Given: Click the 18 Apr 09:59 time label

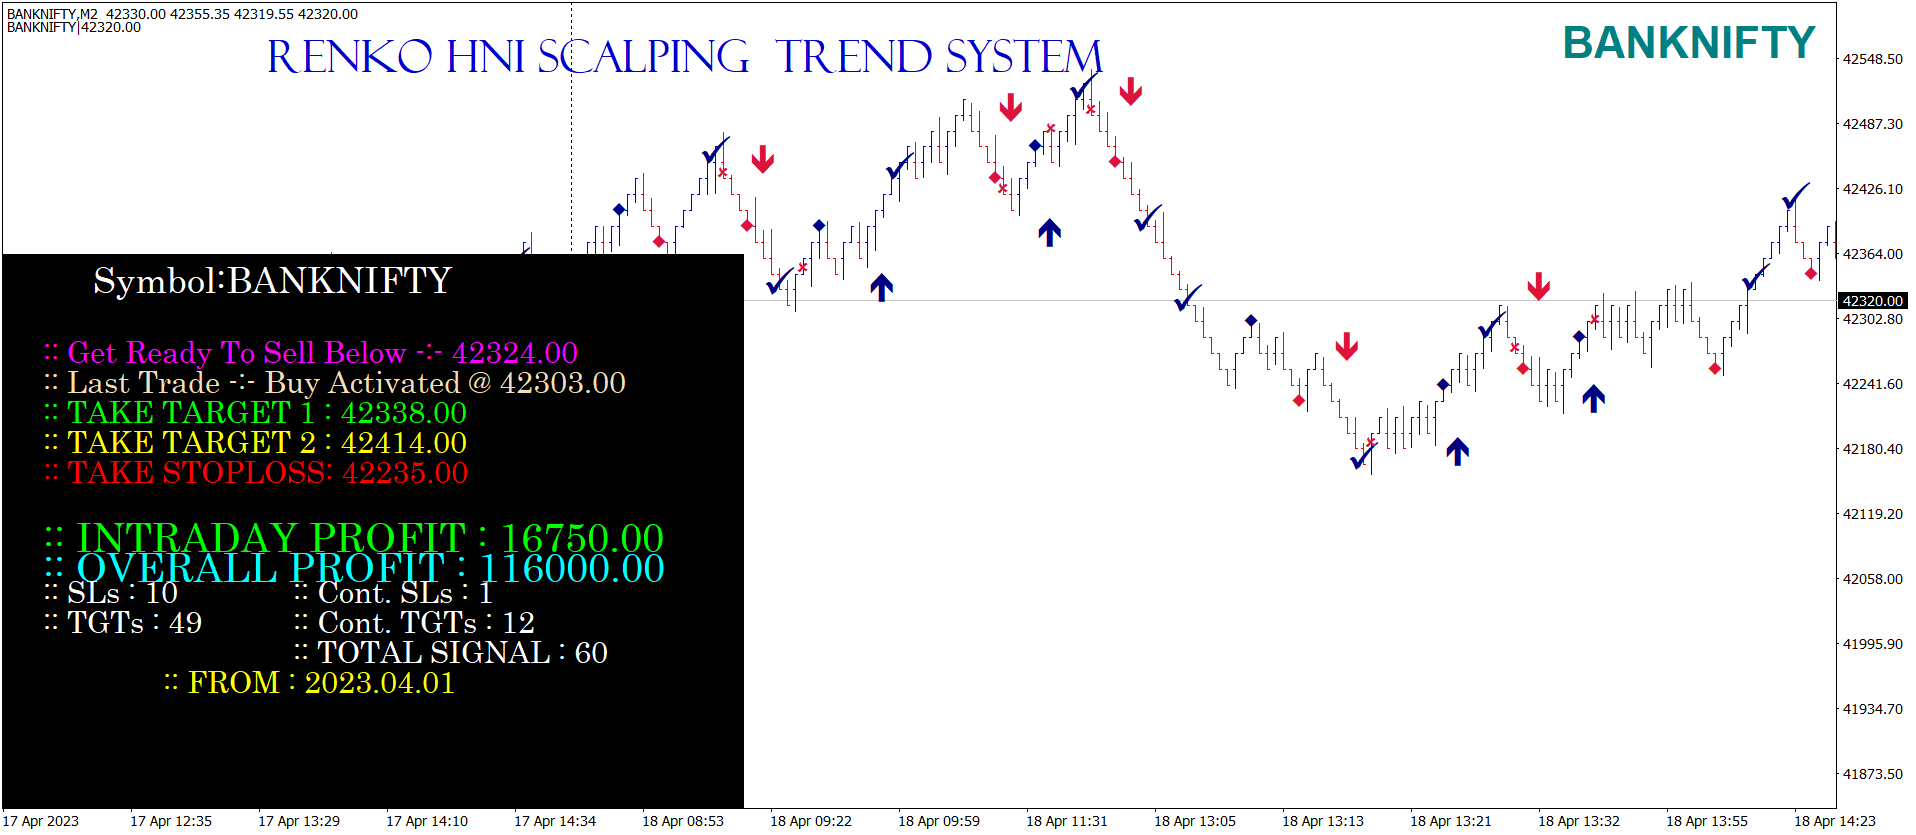Looking at the screenshot, I should [x=939, y=821].
